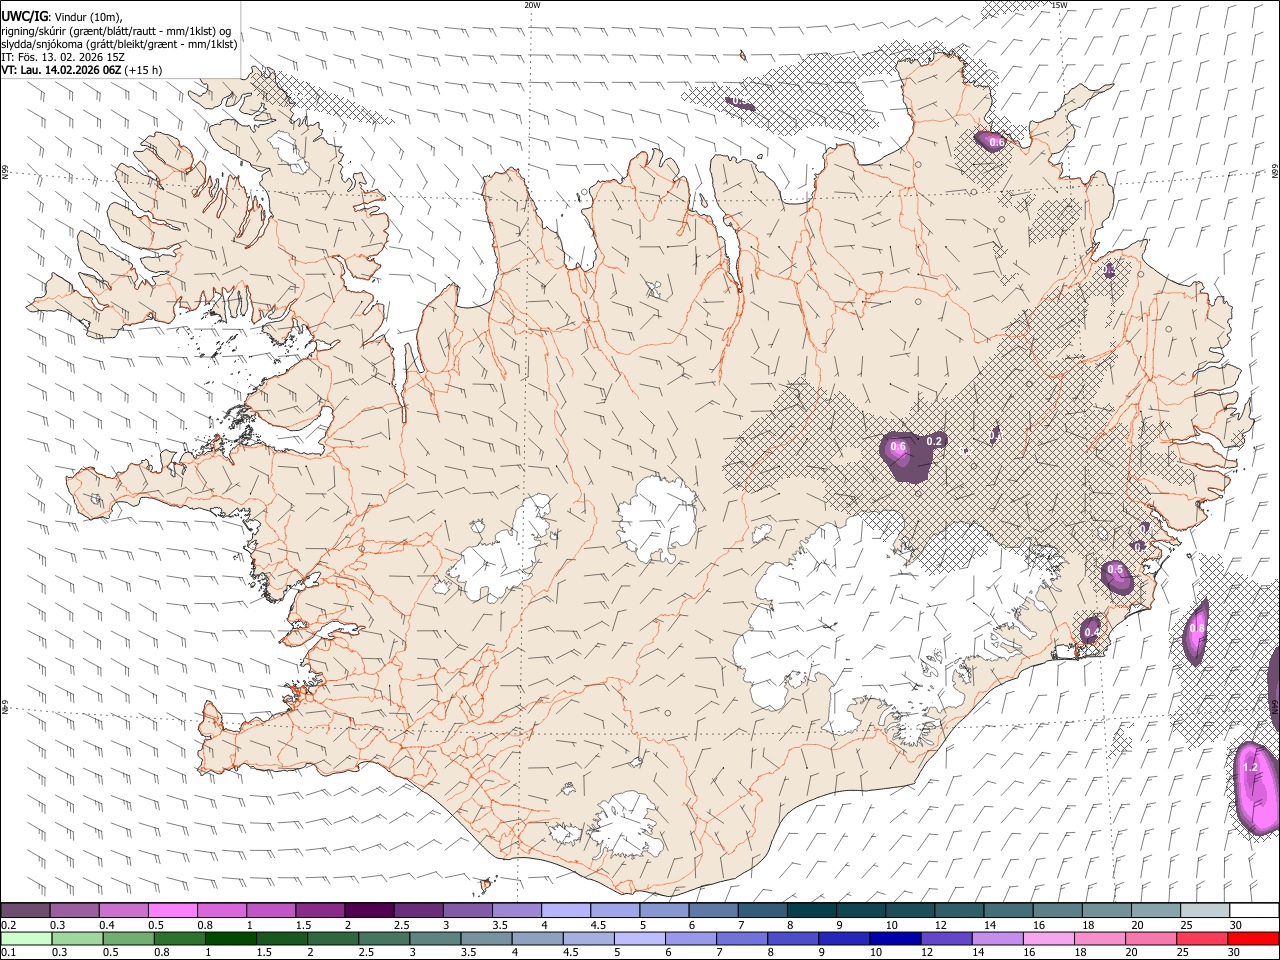Pick the darkest purple 2 swatch in upper legend
The image size is (1280, 960).
(x=368, y=911)
